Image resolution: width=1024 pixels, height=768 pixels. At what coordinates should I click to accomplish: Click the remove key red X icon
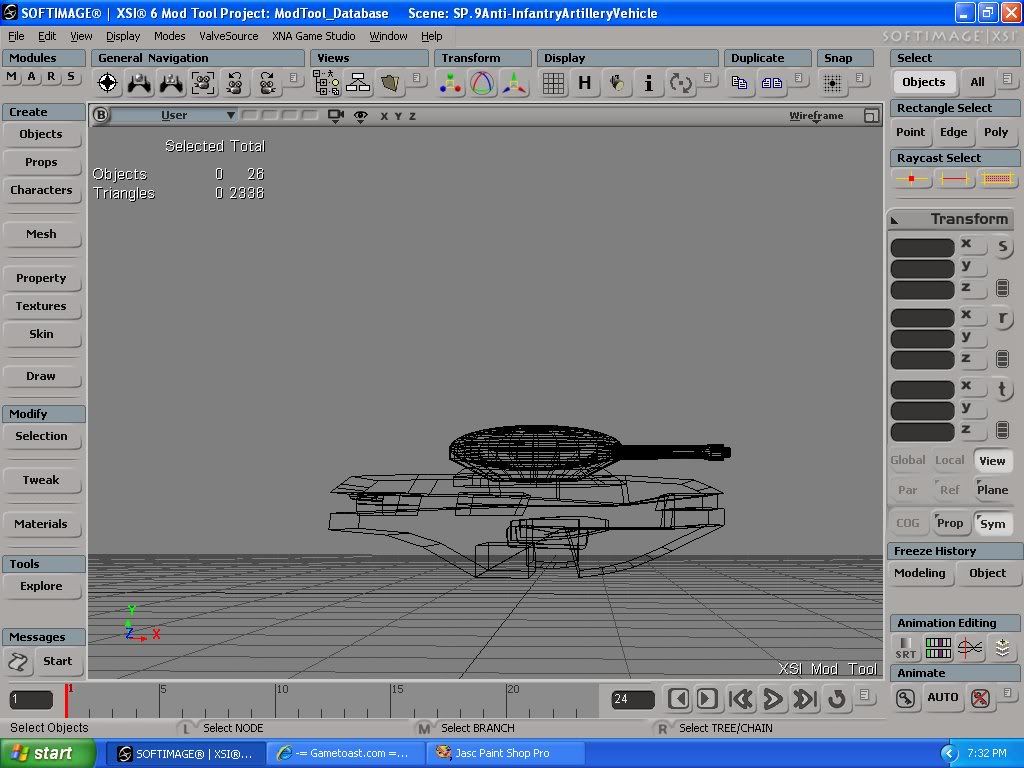tap(980, 698)
